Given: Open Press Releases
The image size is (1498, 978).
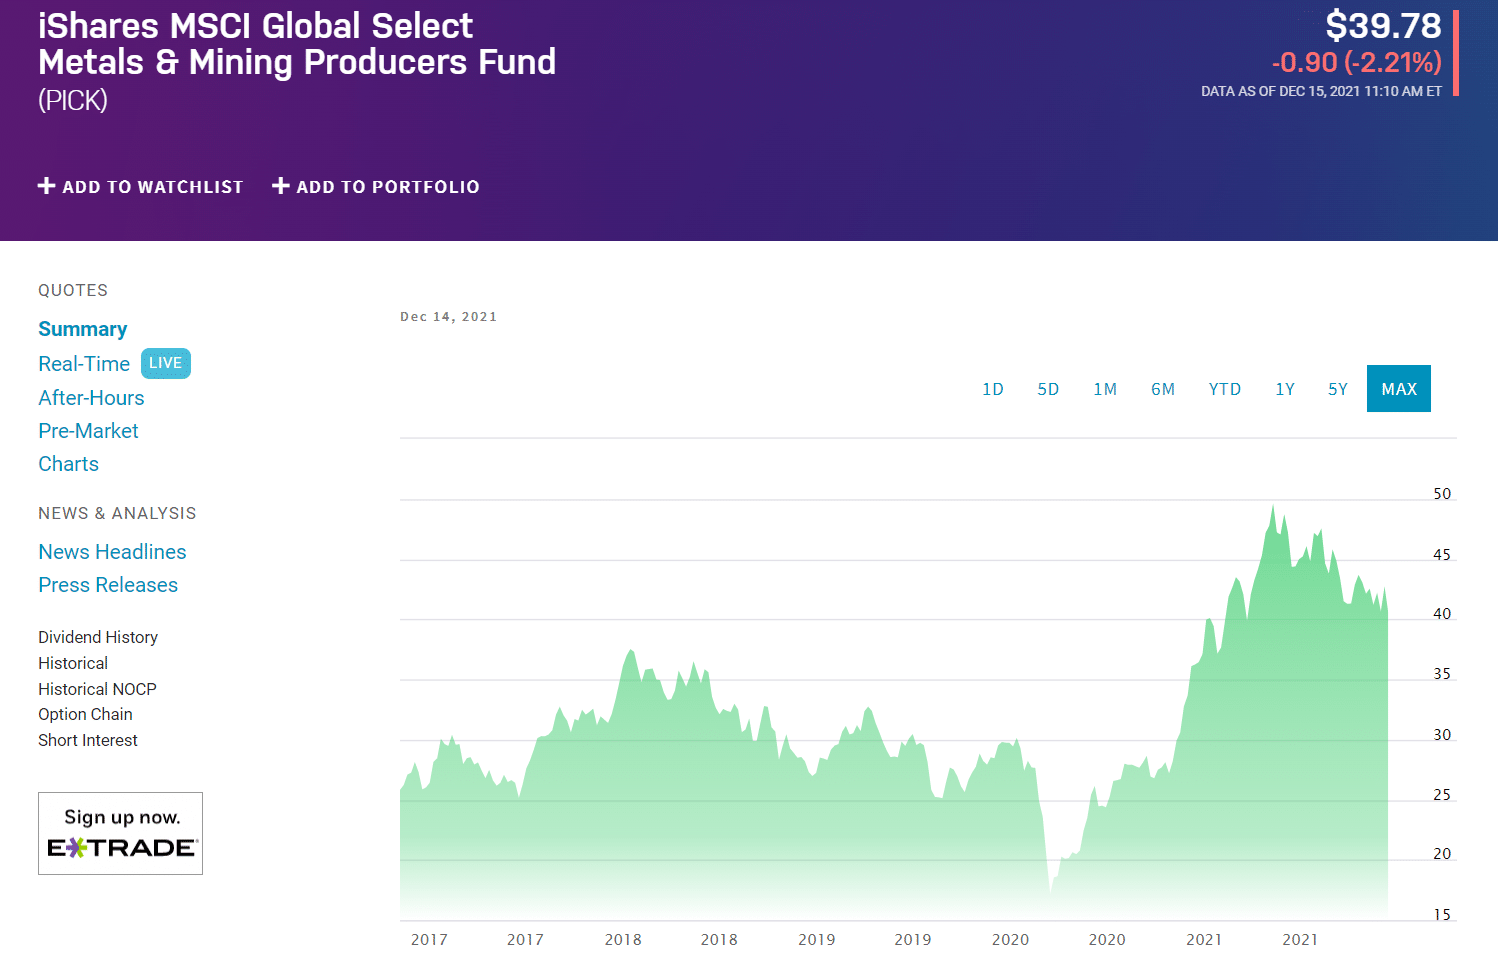Looking at the screenshot, I should point(108,585).
